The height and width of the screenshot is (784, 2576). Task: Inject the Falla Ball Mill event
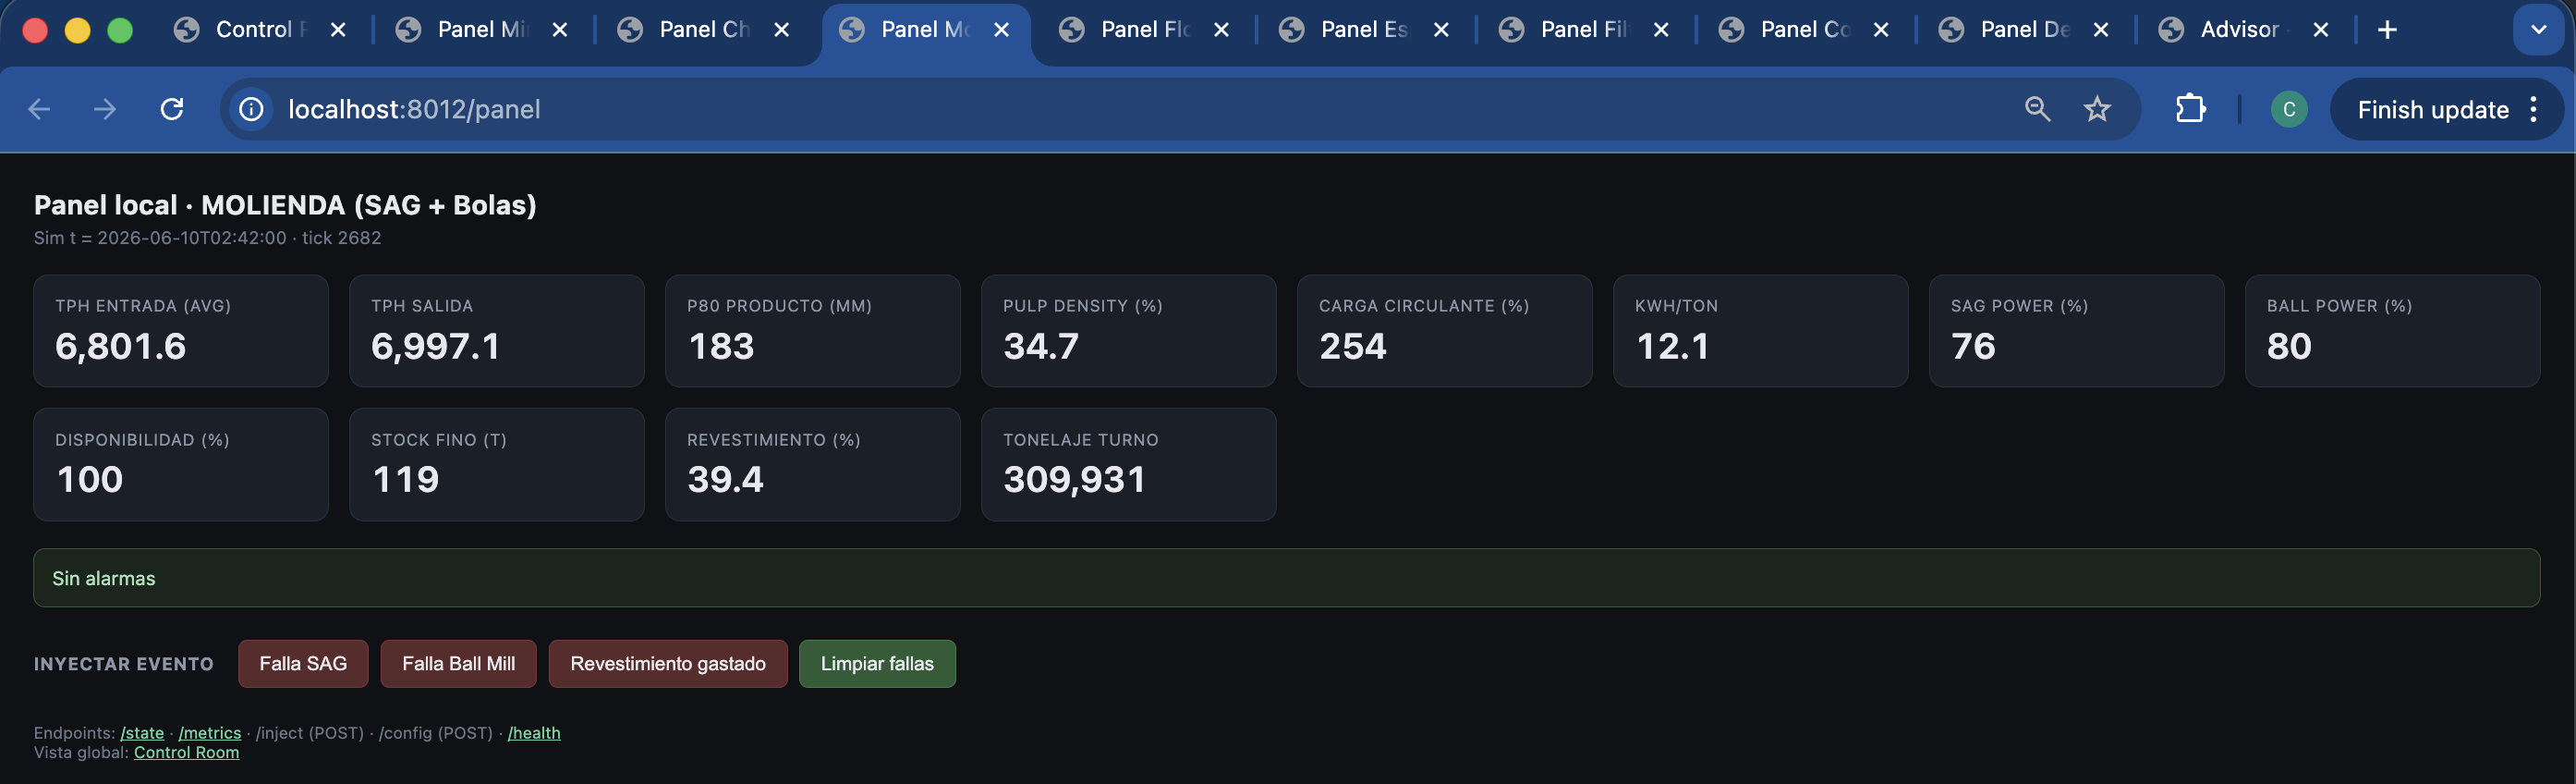point(458,664)
